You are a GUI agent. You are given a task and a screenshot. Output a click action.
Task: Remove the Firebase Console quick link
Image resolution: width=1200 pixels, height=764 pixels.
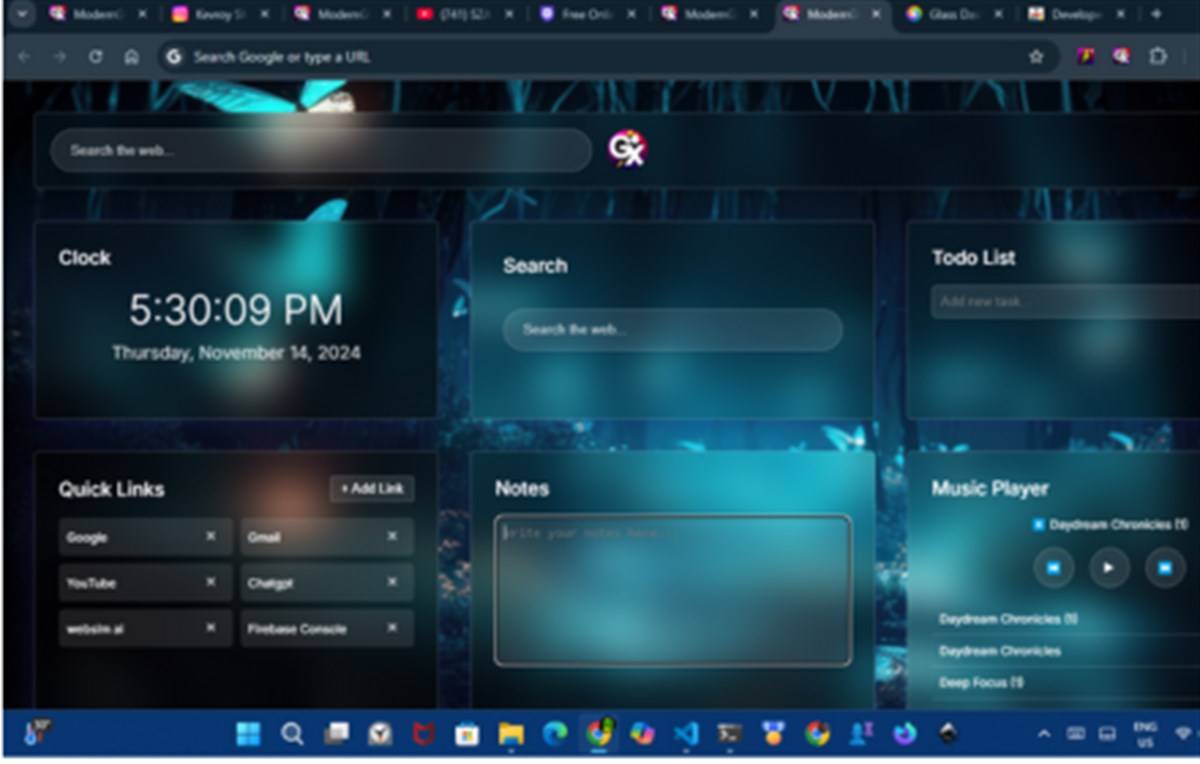392,627
